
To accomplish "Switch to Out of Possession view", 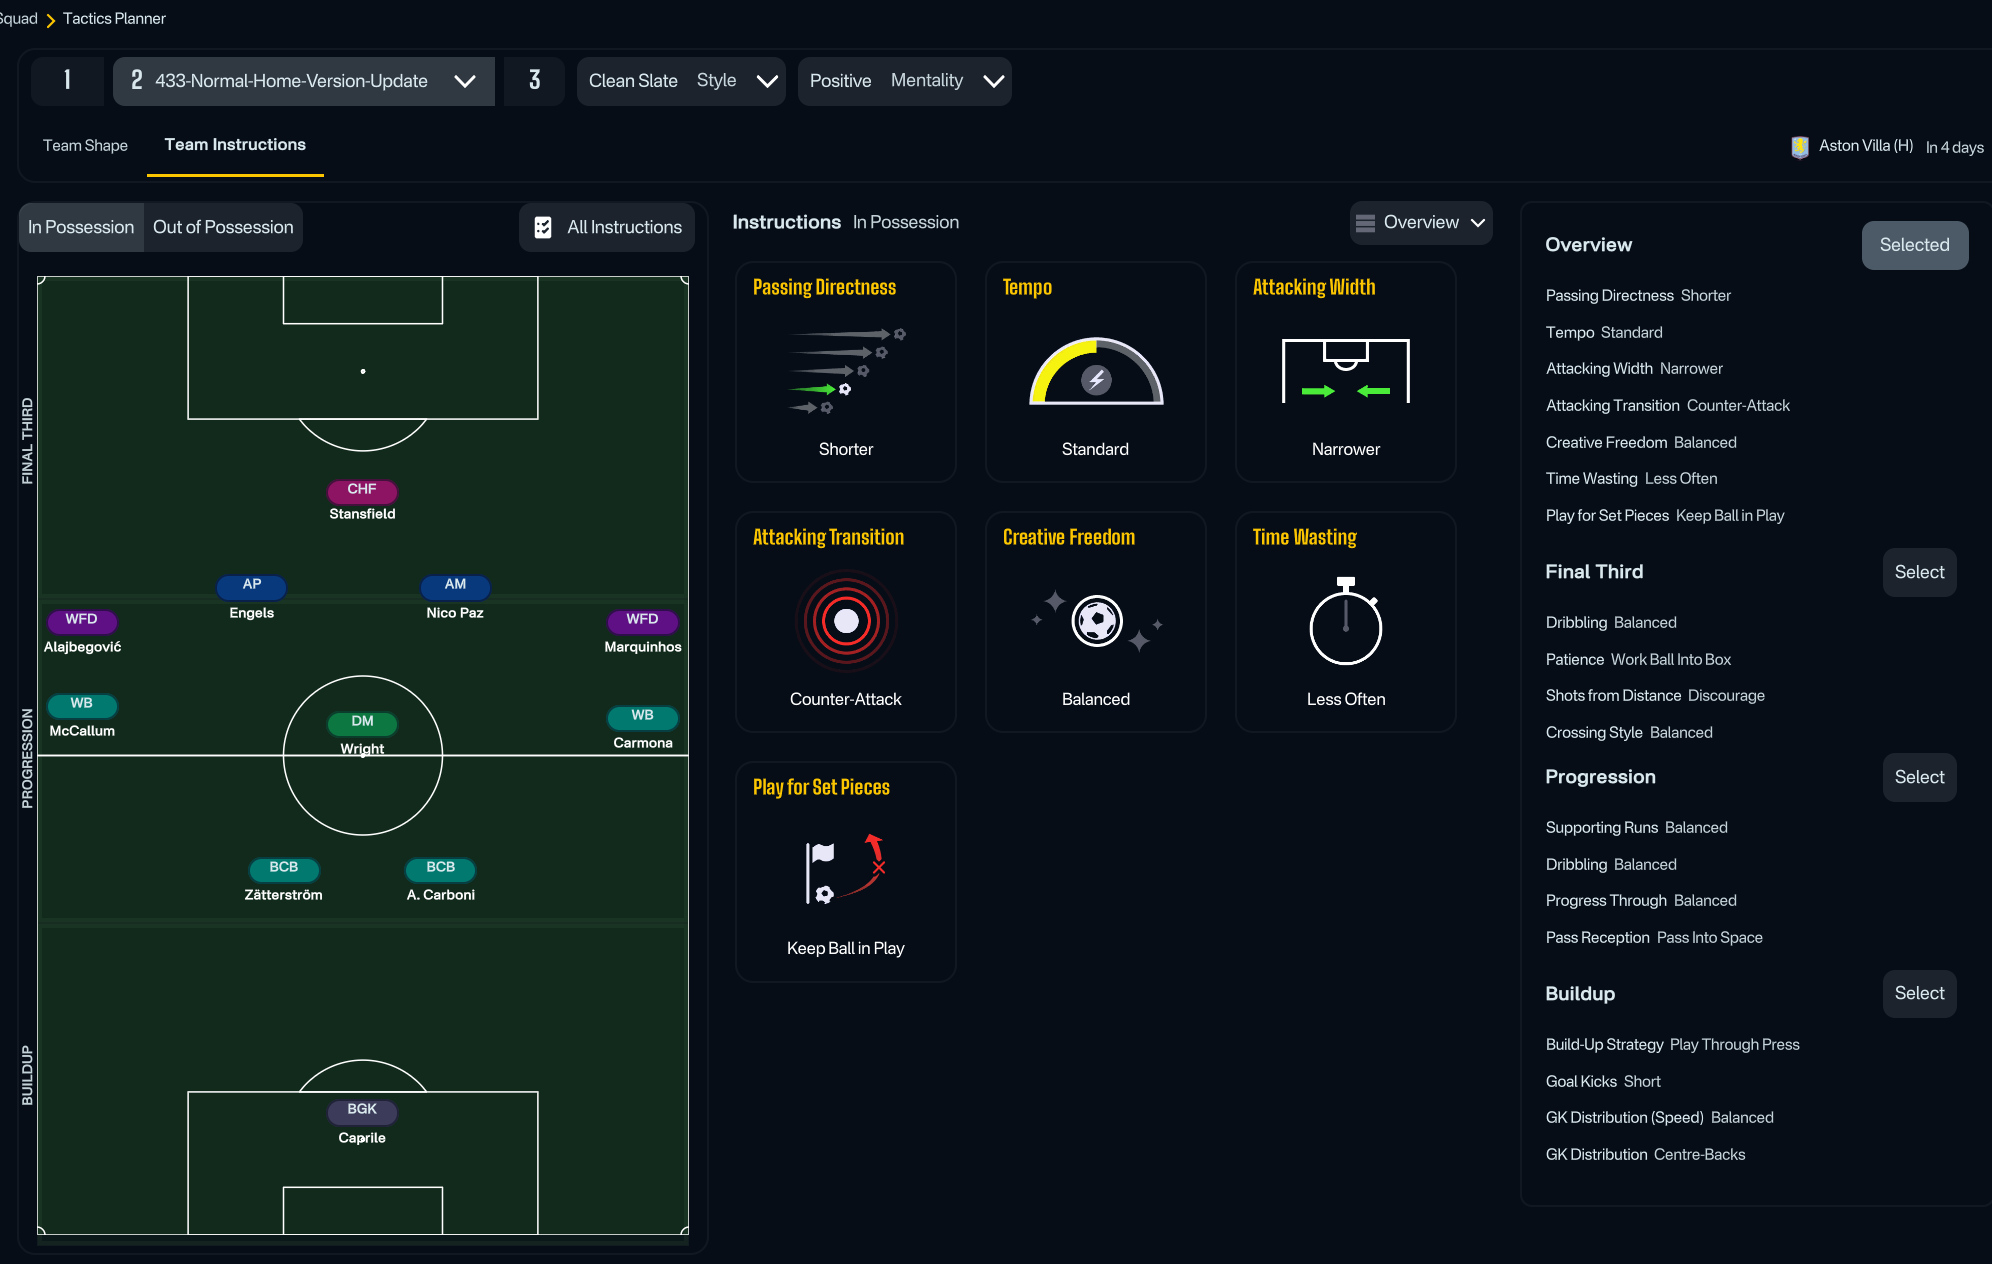I will [x=223, y=227].
